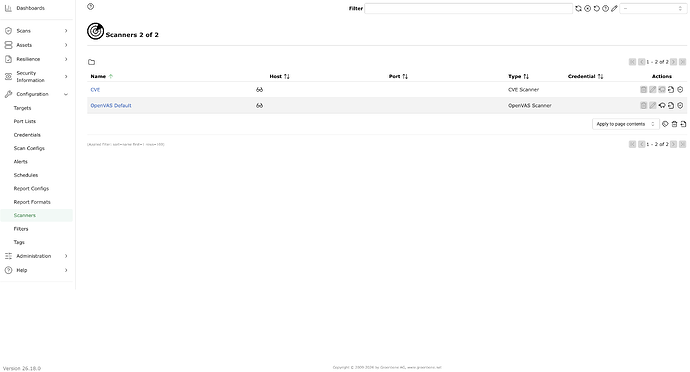Image resolution: width=690 pixels, height=372 pixels.
Task: Open Filters in sidebar
Action: pyautogui.click(x=21, y=229)
